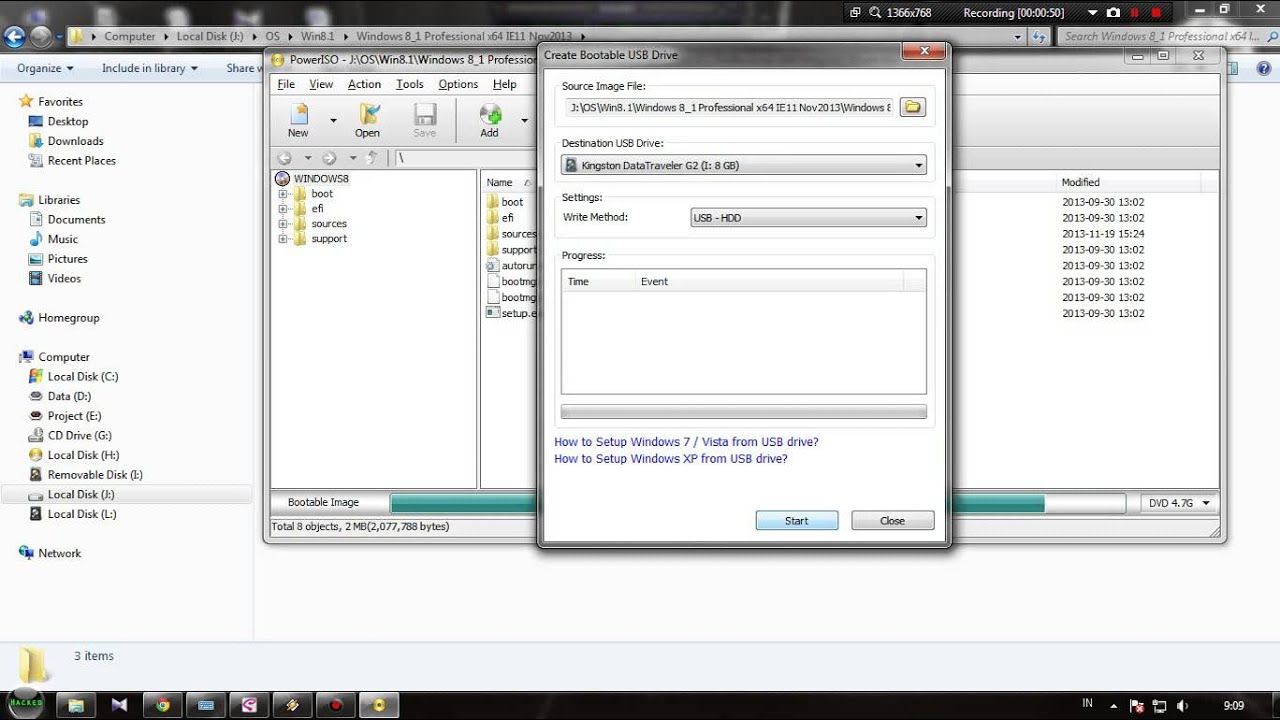Open PowerISO Options menu
The image size is (1280, 720).
(x=458, y=84)
